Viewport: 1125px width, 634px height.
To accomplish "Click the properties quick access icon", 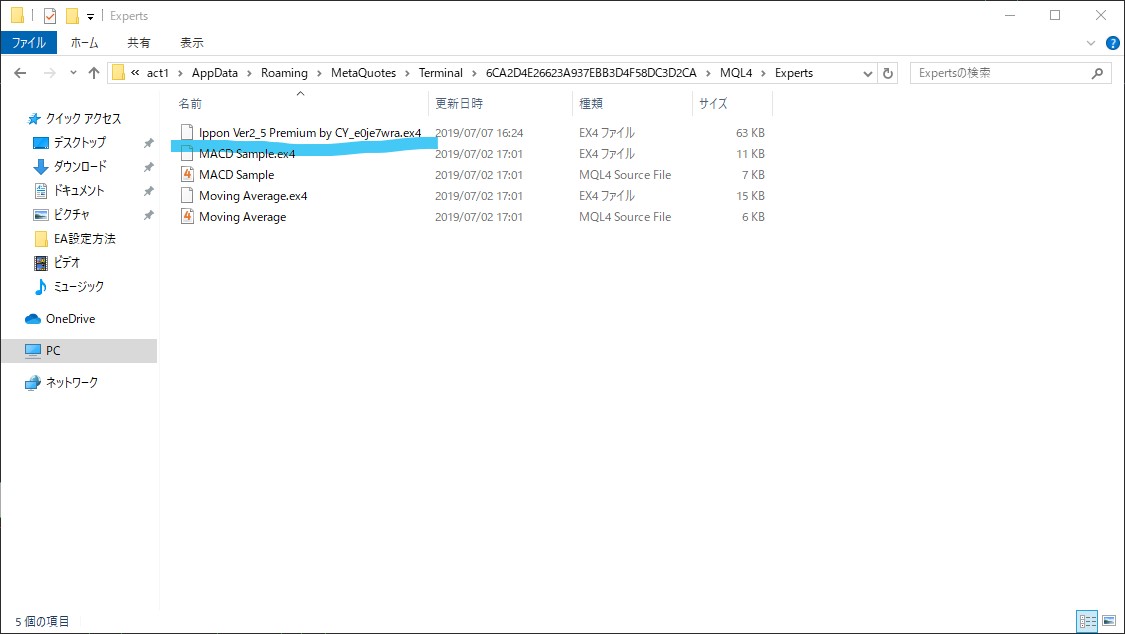I will [50, 16].
